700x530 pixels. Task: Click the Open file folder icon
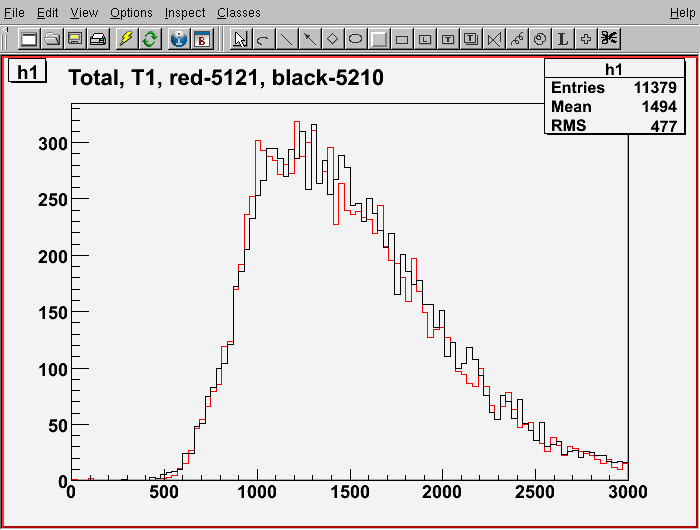click(x=52, y=39)
